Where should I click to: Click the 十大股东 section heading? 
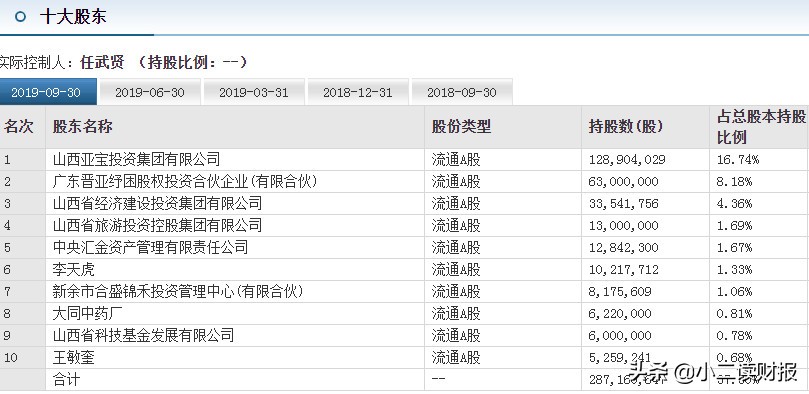pyautogui.click(x=73, y=17)
